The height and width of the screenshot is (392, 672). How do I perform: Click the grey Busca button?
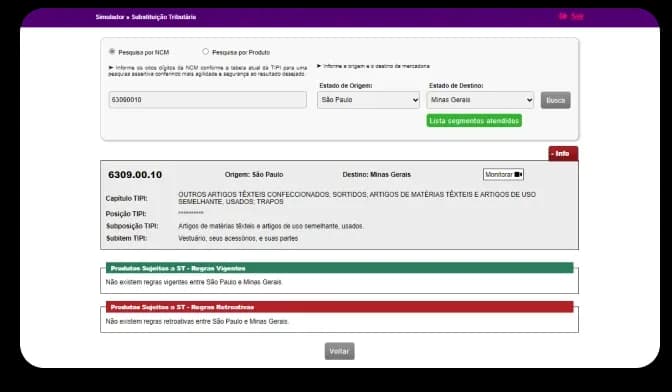(555, 100)
